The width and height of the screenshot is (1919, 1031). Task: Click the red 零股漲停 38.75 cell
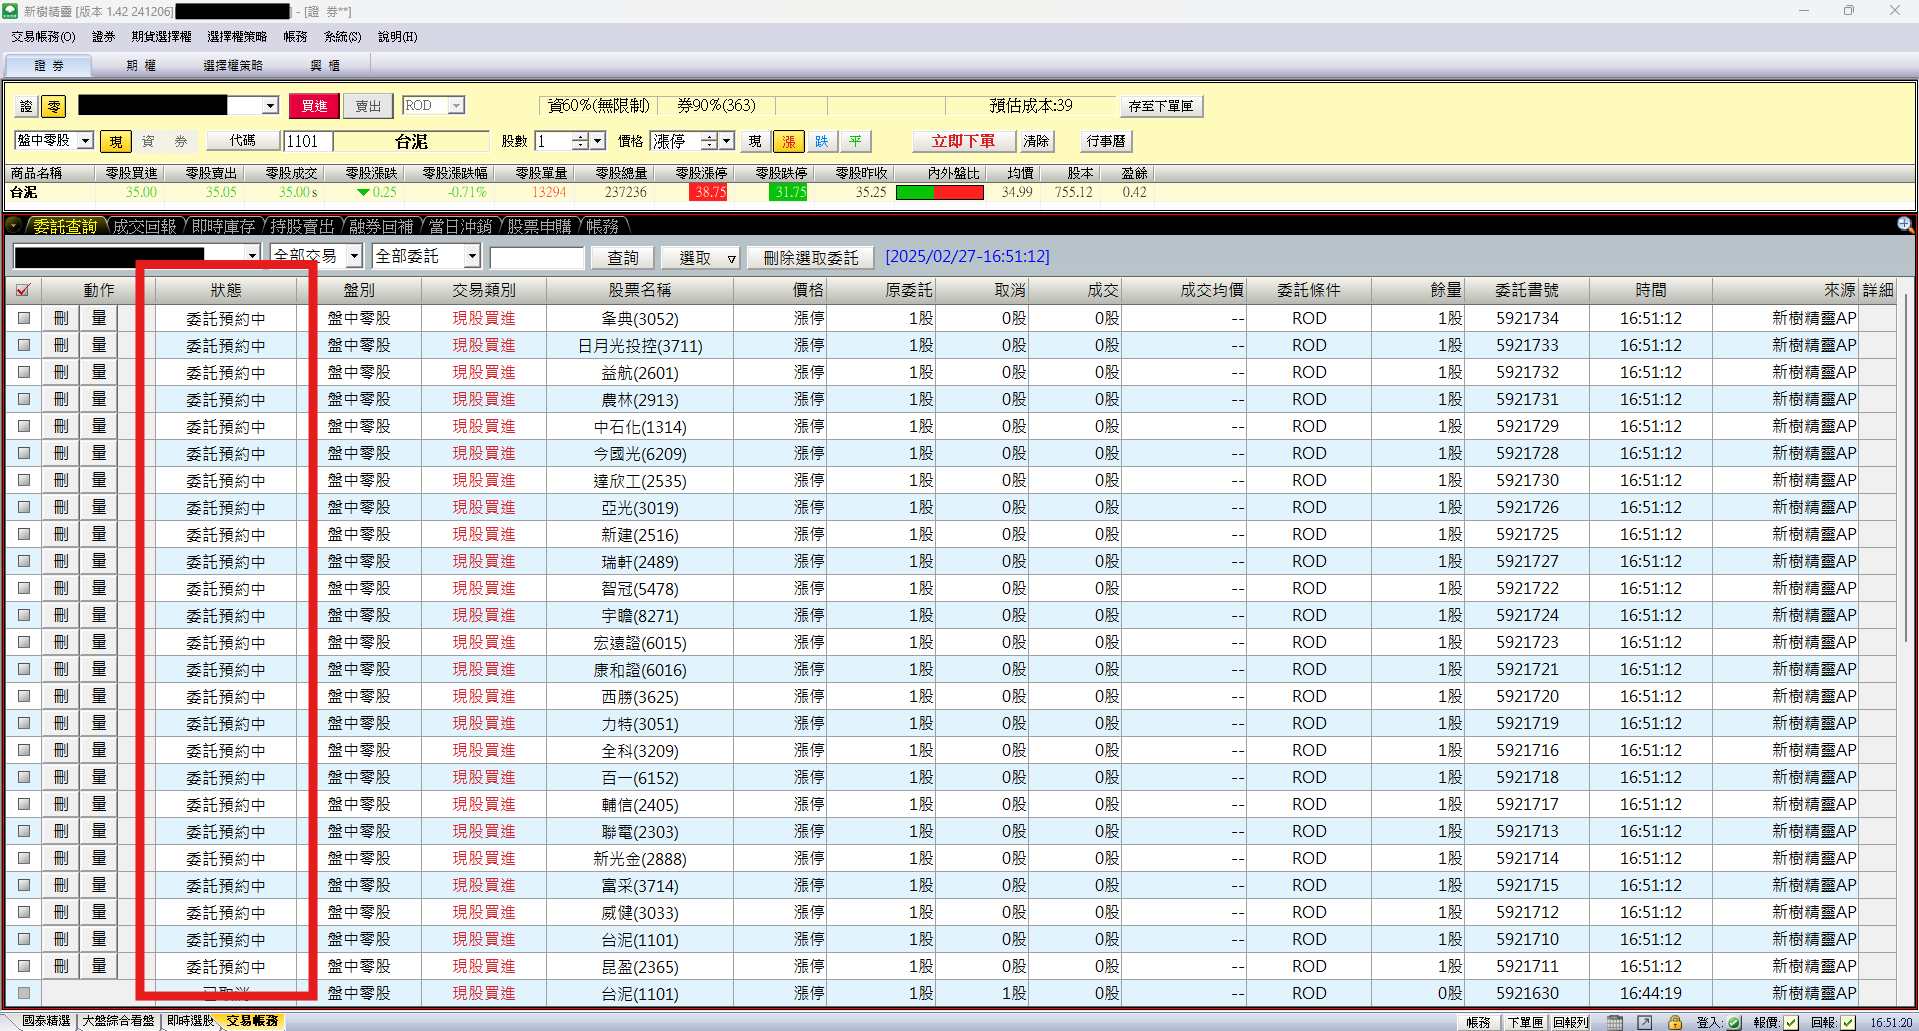click(x=710, y=192)
